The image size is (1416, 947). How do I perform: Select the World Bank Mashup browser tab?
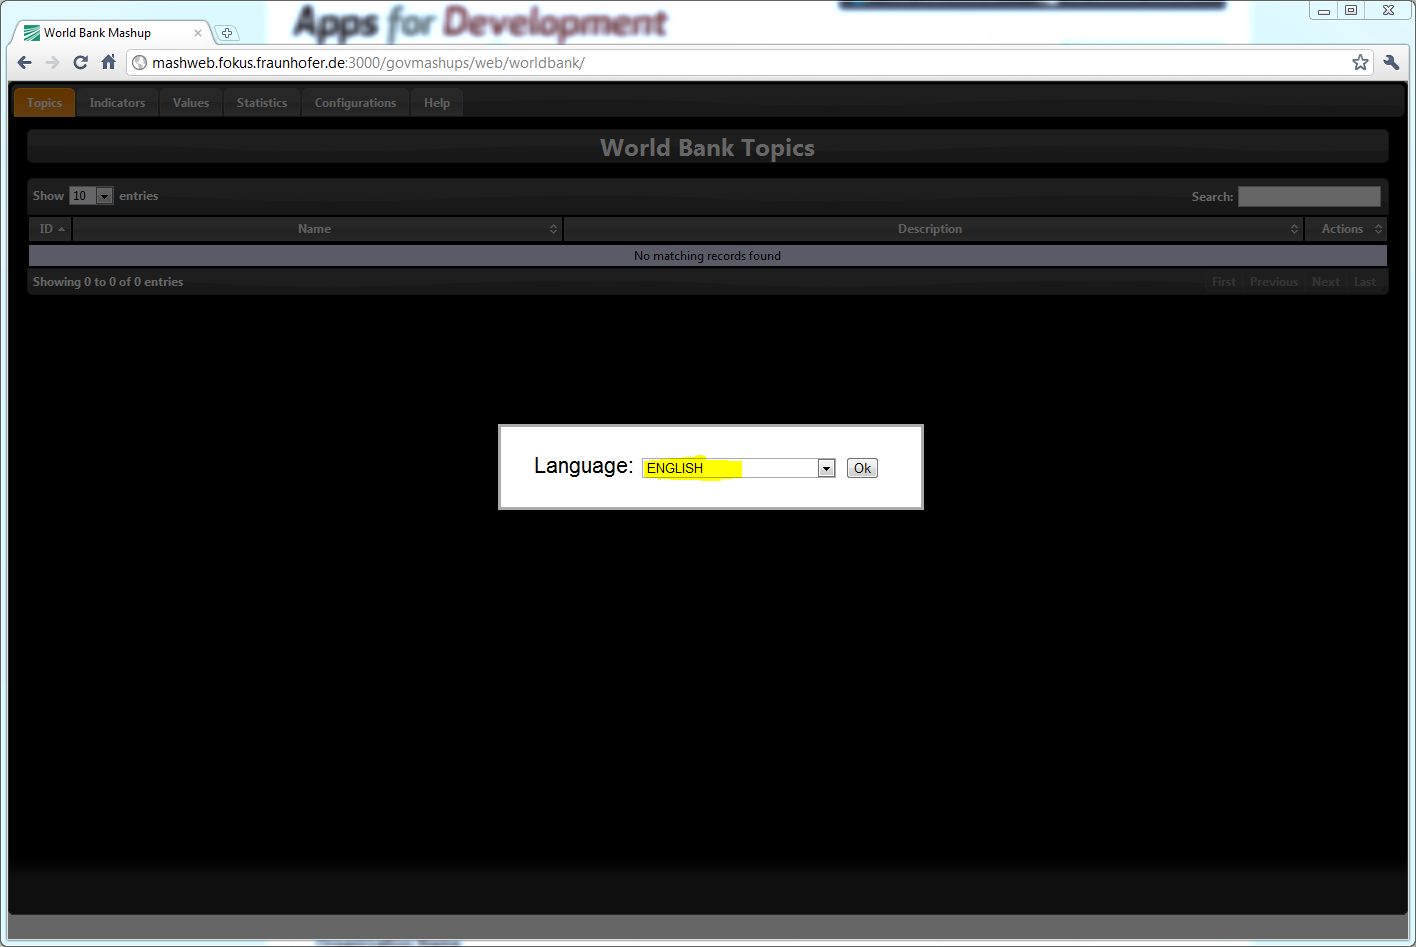click(x=110, y=33)
